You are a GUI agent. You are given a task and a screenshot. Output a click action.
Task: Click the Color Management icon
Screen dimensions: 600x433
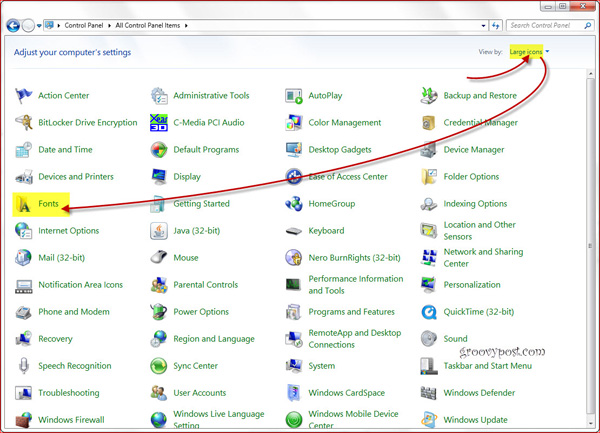[x=294, y=122]
